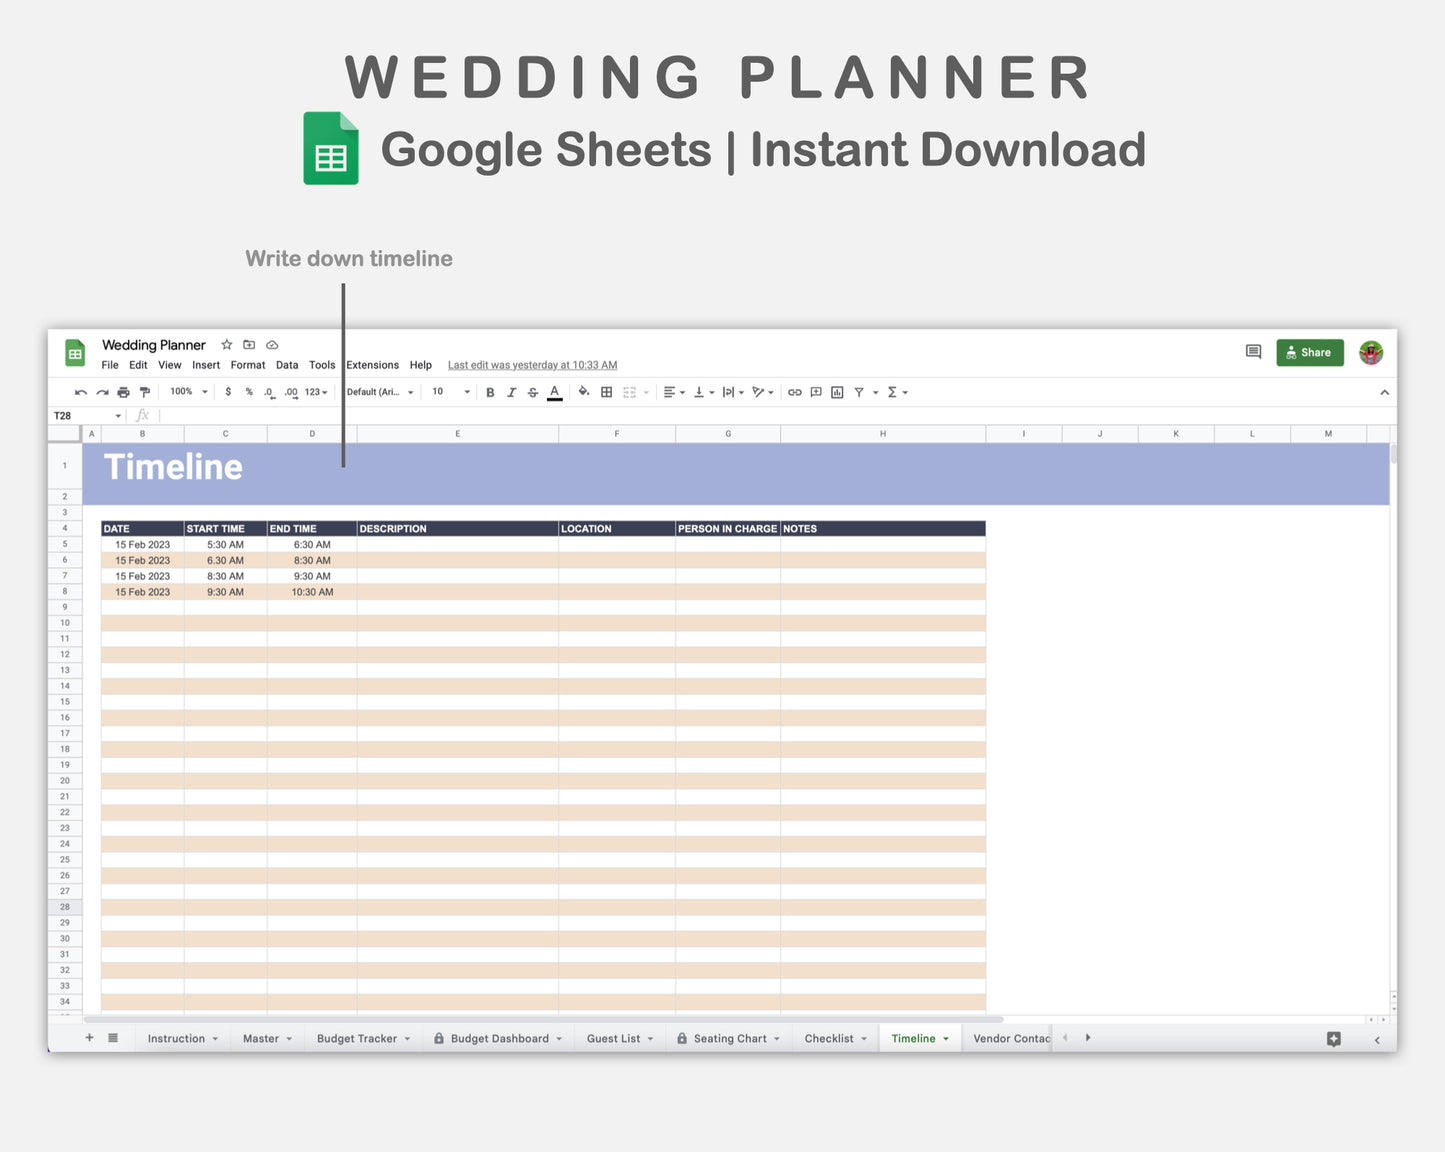The width and height of the screenshot is (1445, 1152).
Task: Create a filter with the filter icon
Action: pyautogui.click(x=858, y=392)
